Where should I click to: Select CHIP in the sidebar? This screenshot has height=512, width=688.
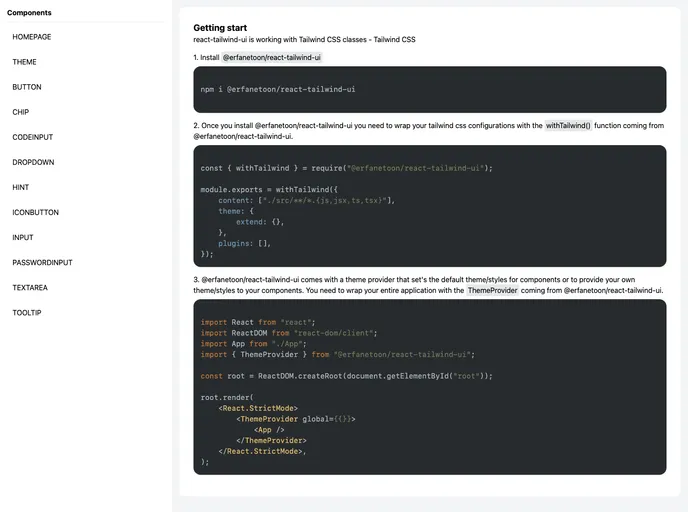click(x=21, y=112)
